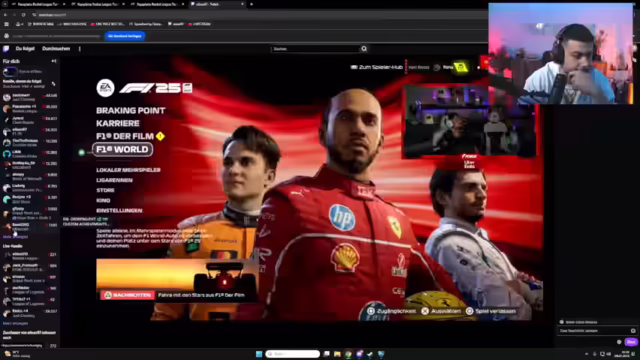
Task: Click the Twitch logo home icon
Action: [6, 49]
